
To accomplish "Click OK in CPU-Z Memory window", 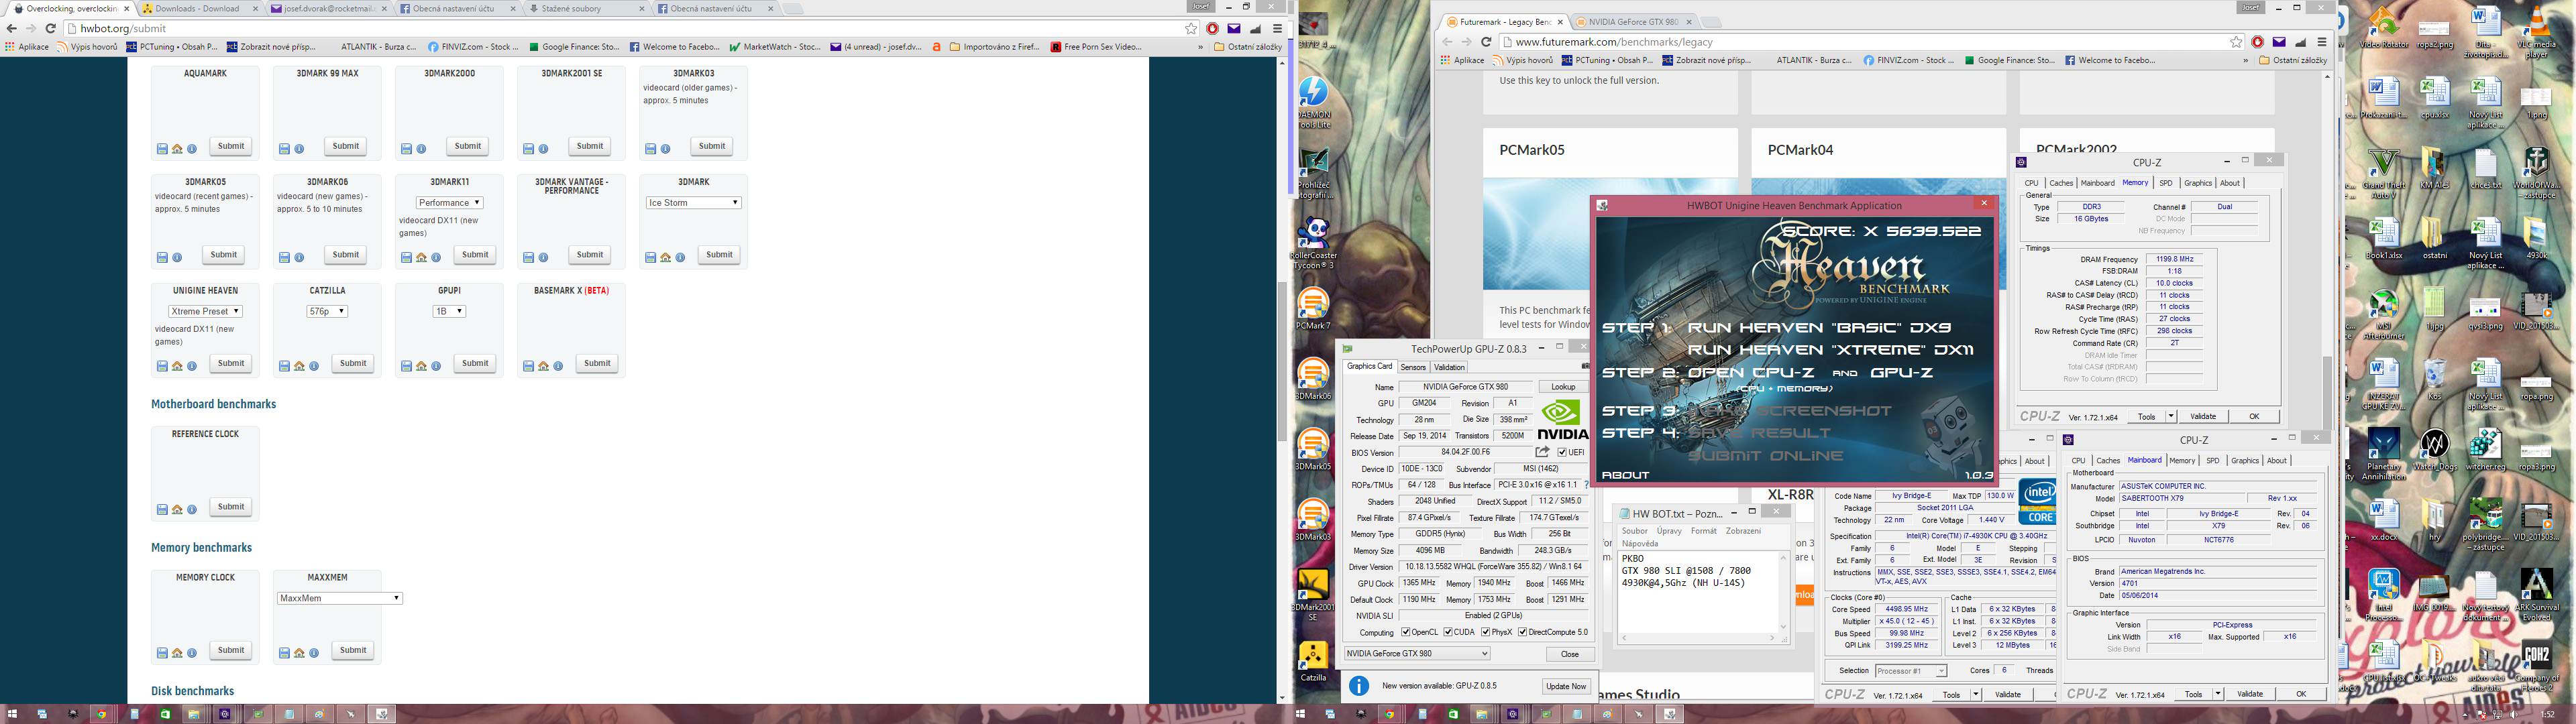I will [x=2254, y=416].
